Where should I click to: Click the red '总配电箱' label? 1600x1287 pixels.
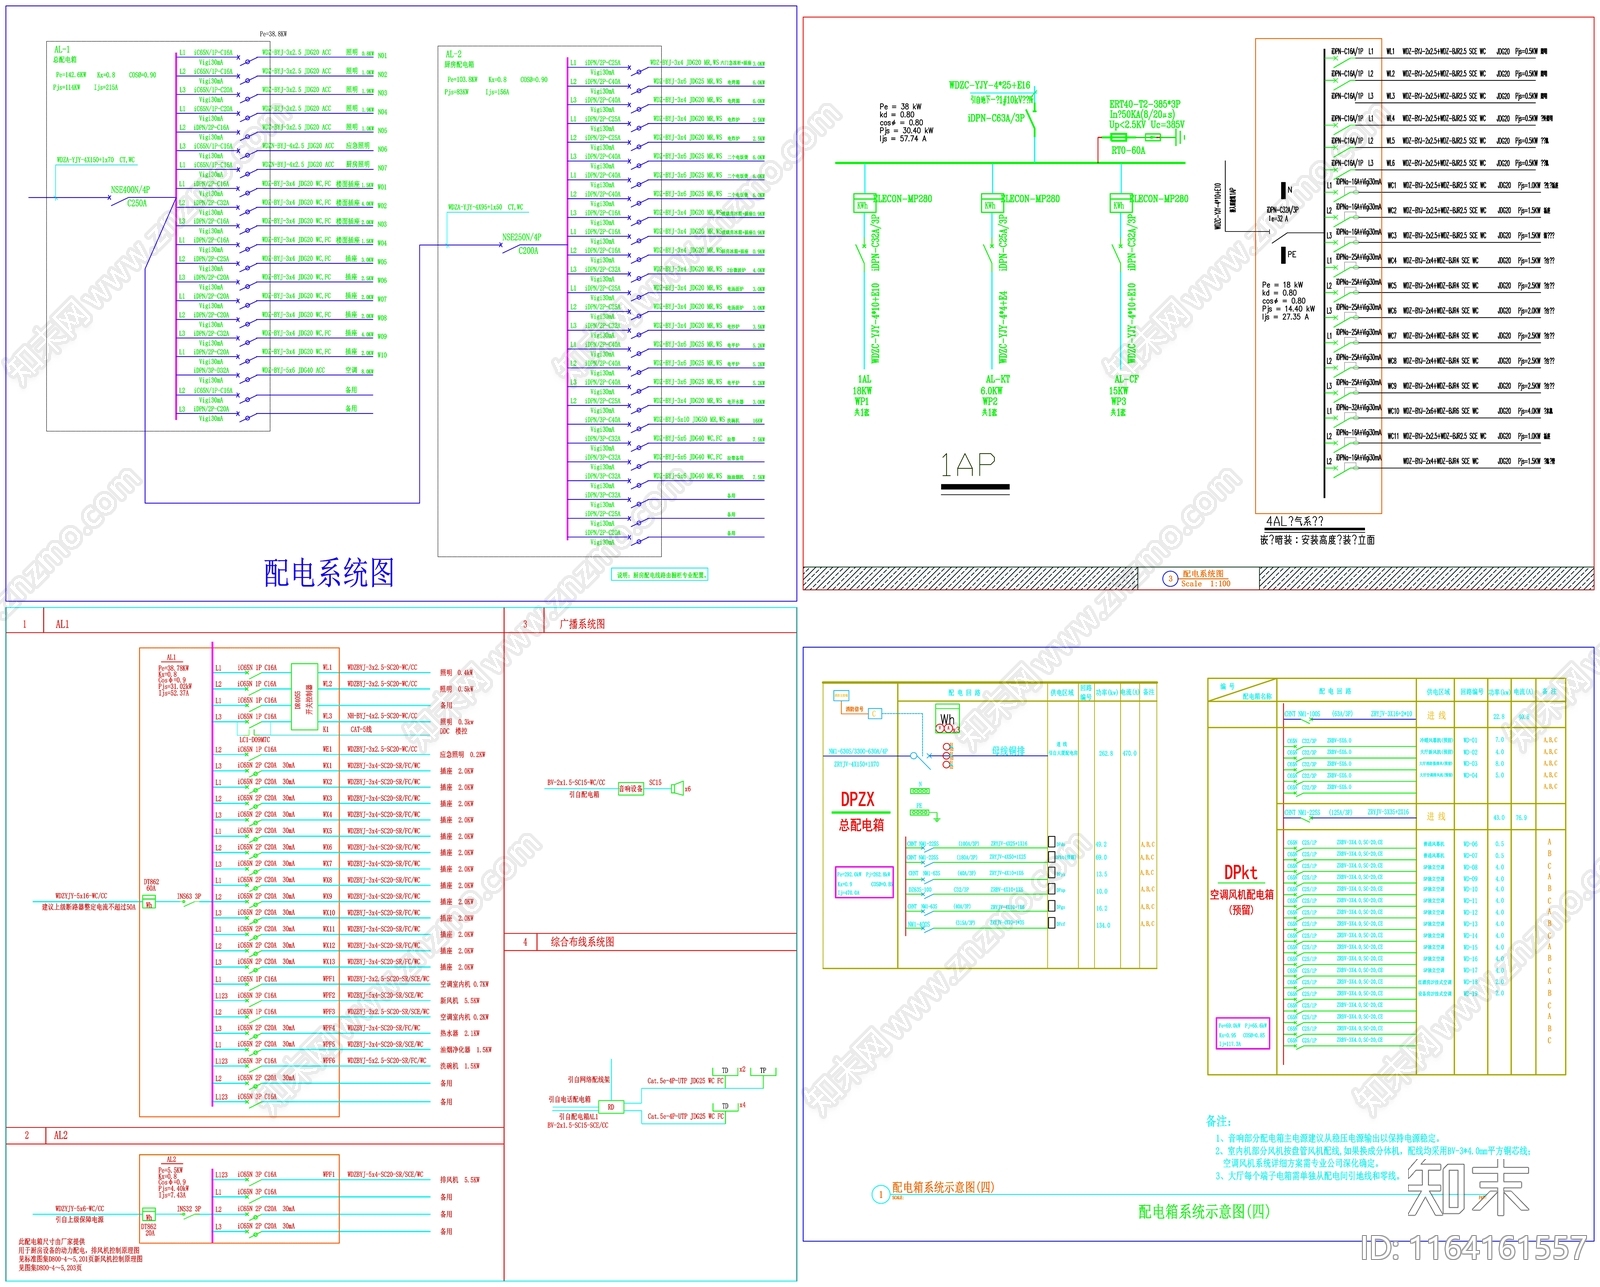point(861,825)
